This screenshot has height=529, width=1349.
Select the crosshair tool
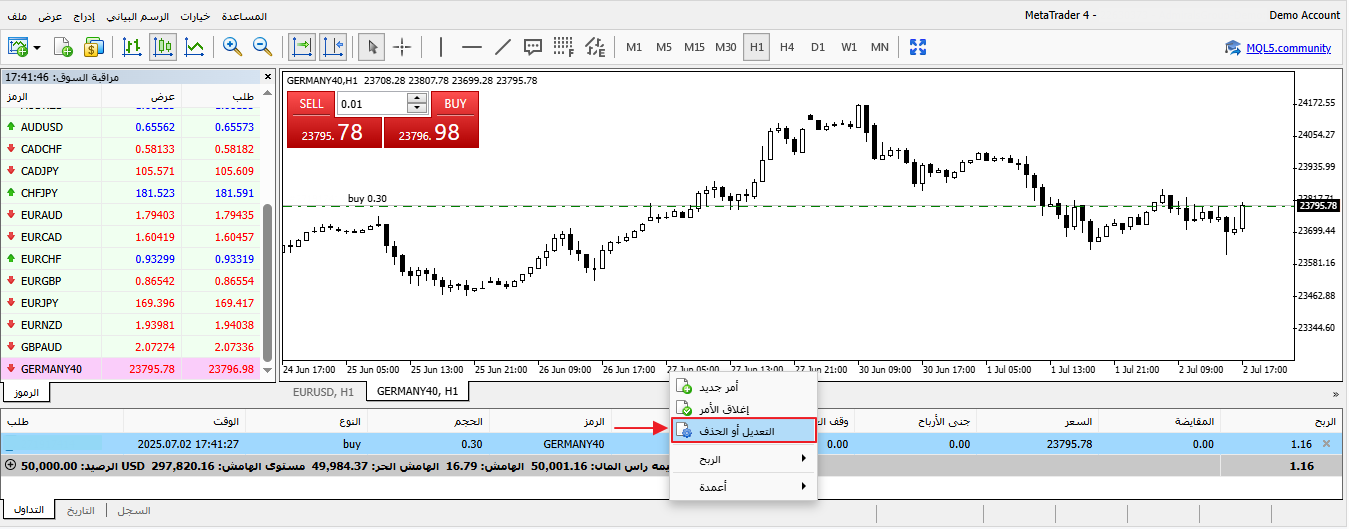point(402,46)
